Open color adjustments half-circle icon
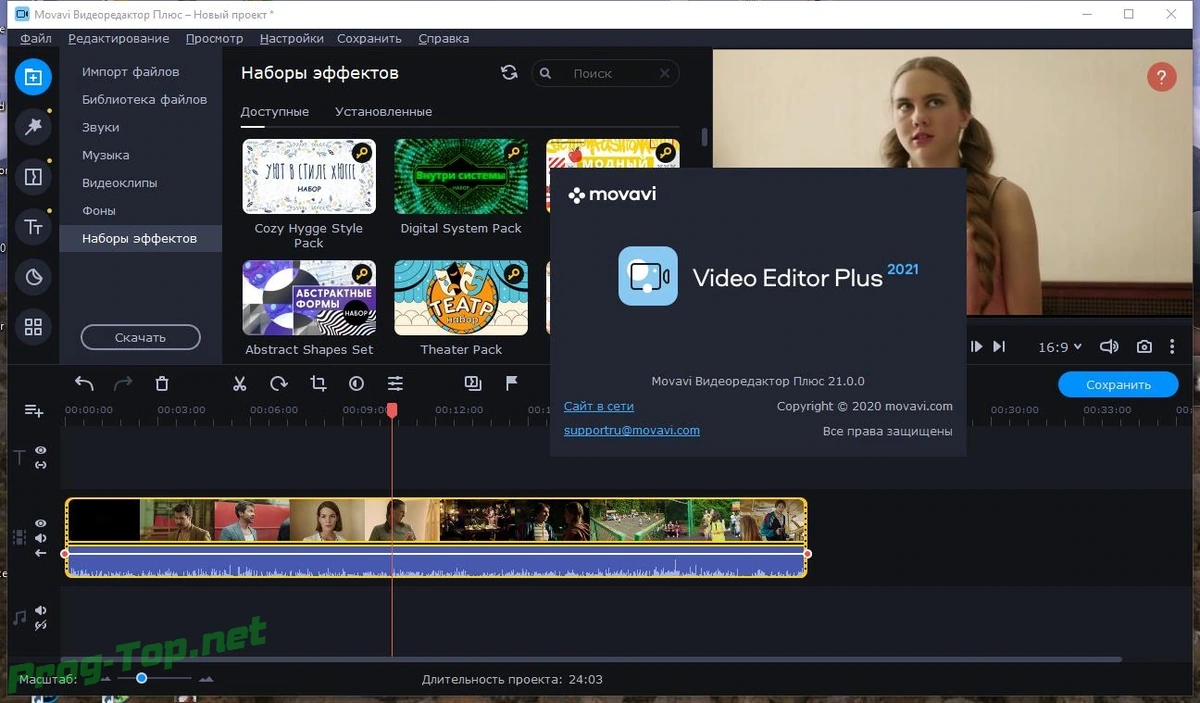The image size is (1200, 703). 356,383
